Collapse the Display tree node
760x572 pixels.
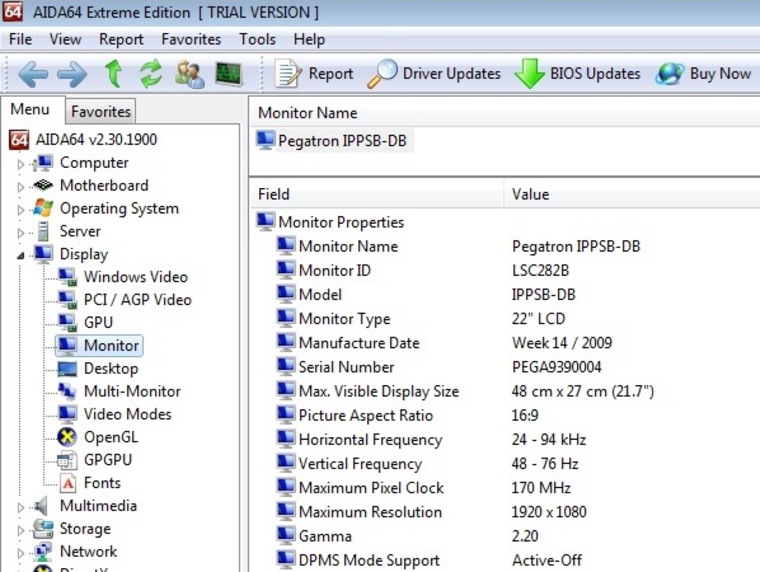click(21, 255)
